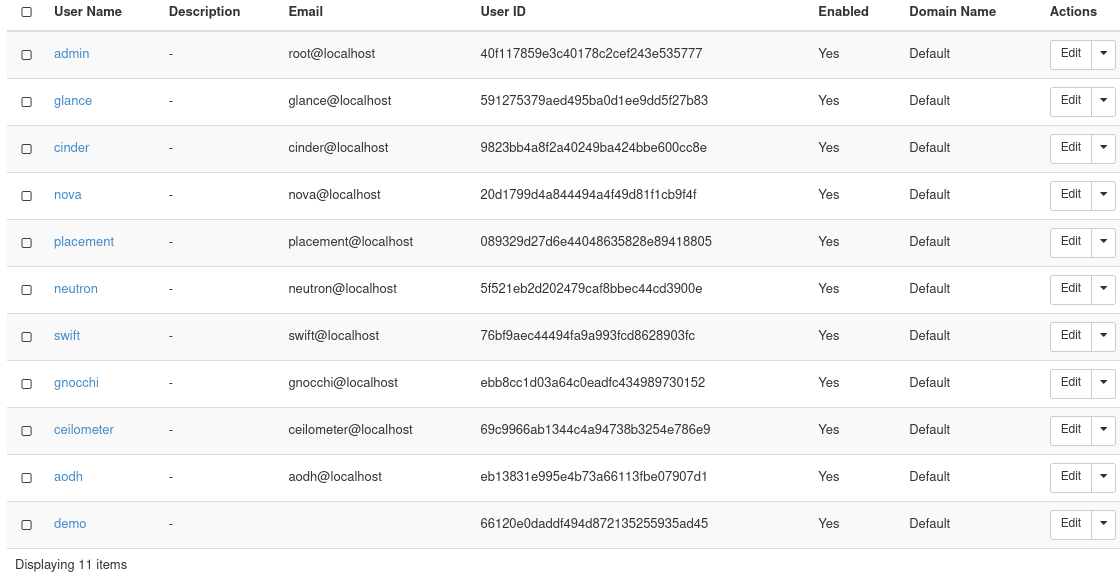
Task: Open the neutron user details link
Action: pyautogui.click(x=76, y=289)
